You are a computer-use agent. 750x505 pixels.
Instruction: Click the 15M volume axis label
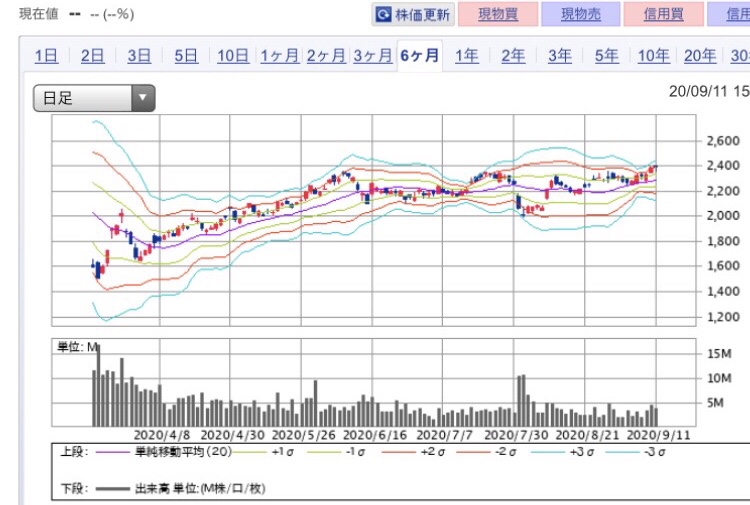(x=719, y=354)
